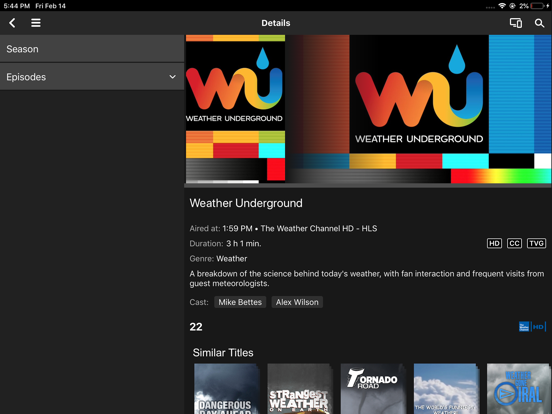Image resolution: width=552 pixels, height=414 pixels.
Task: Tap channel number 22
Action: pos(196,327)
